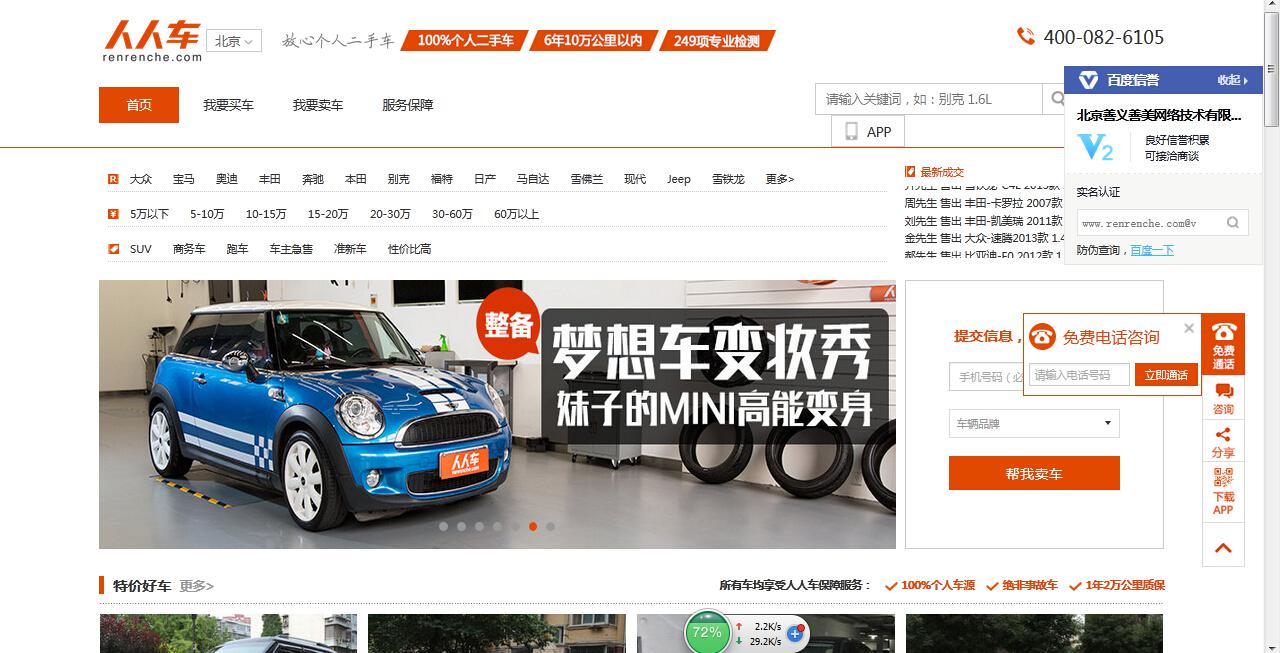Image resolution: width=1280 pixels, height=653 pixels.
Task: Click the blue plus icon on speed widget
Action: (x=796, y=633)
